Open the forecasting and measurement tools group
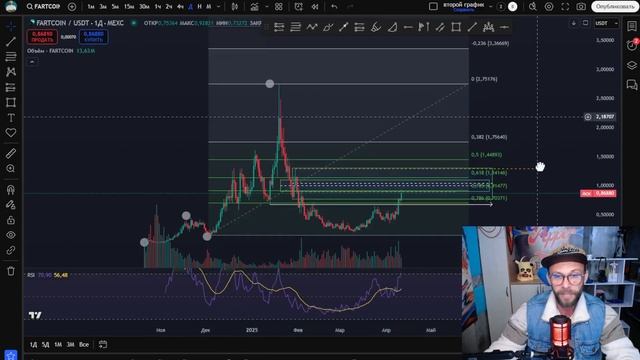The width and height of the screenshot is (640, 360). (x=11, y=87)
